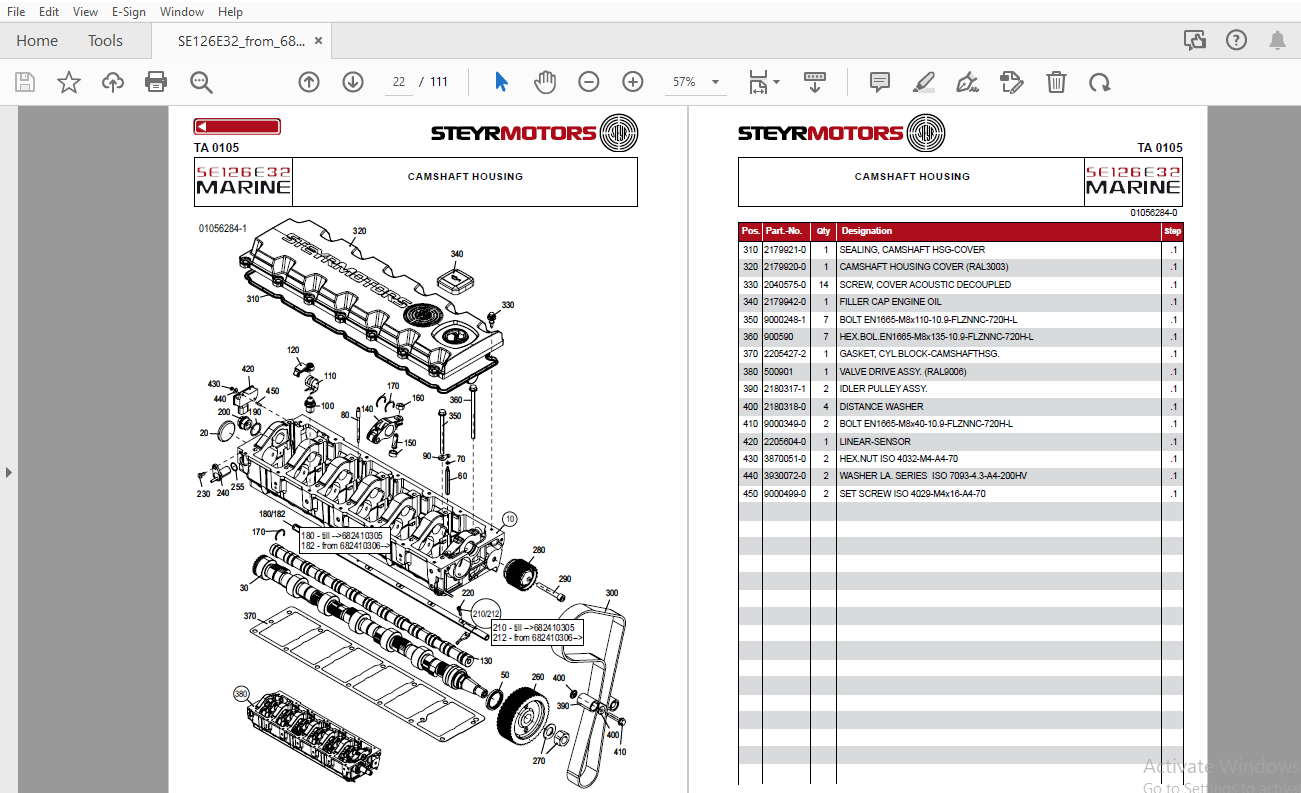Screen dimensions: 1301x793
Task: Click the 01056284-1 drawing number label
Action: click(222, 229)
